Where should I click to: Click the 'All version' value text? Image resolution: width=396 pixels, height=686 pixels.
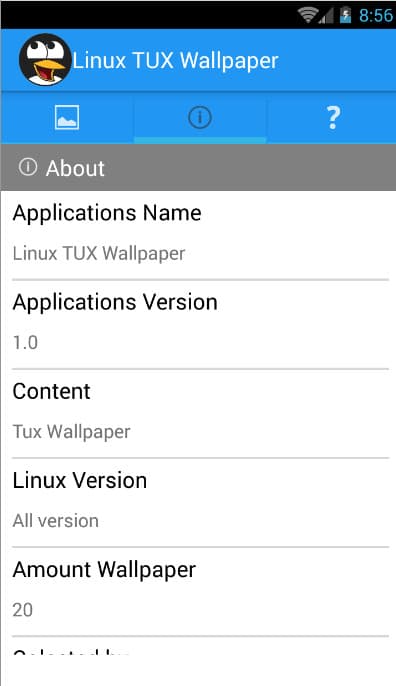point(56,521)
